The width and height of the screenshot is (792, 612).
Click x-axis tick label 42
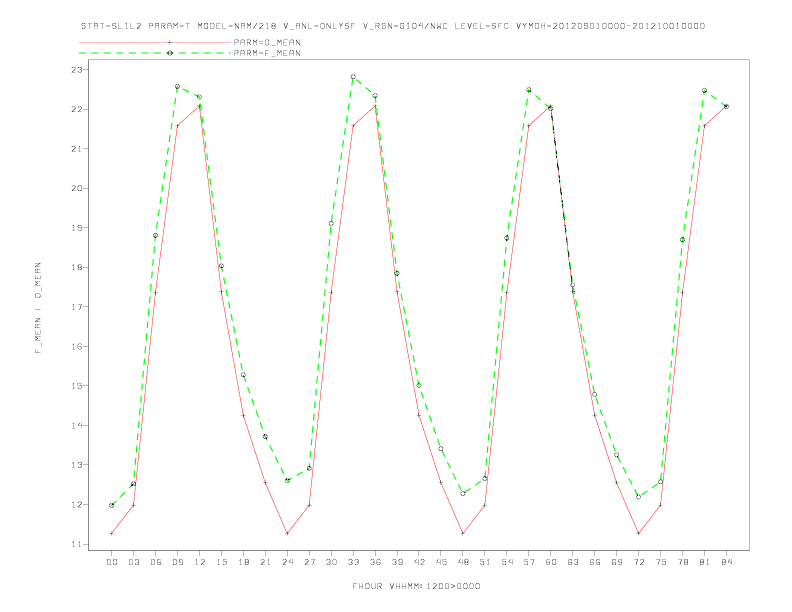click(x=419, y=562)
